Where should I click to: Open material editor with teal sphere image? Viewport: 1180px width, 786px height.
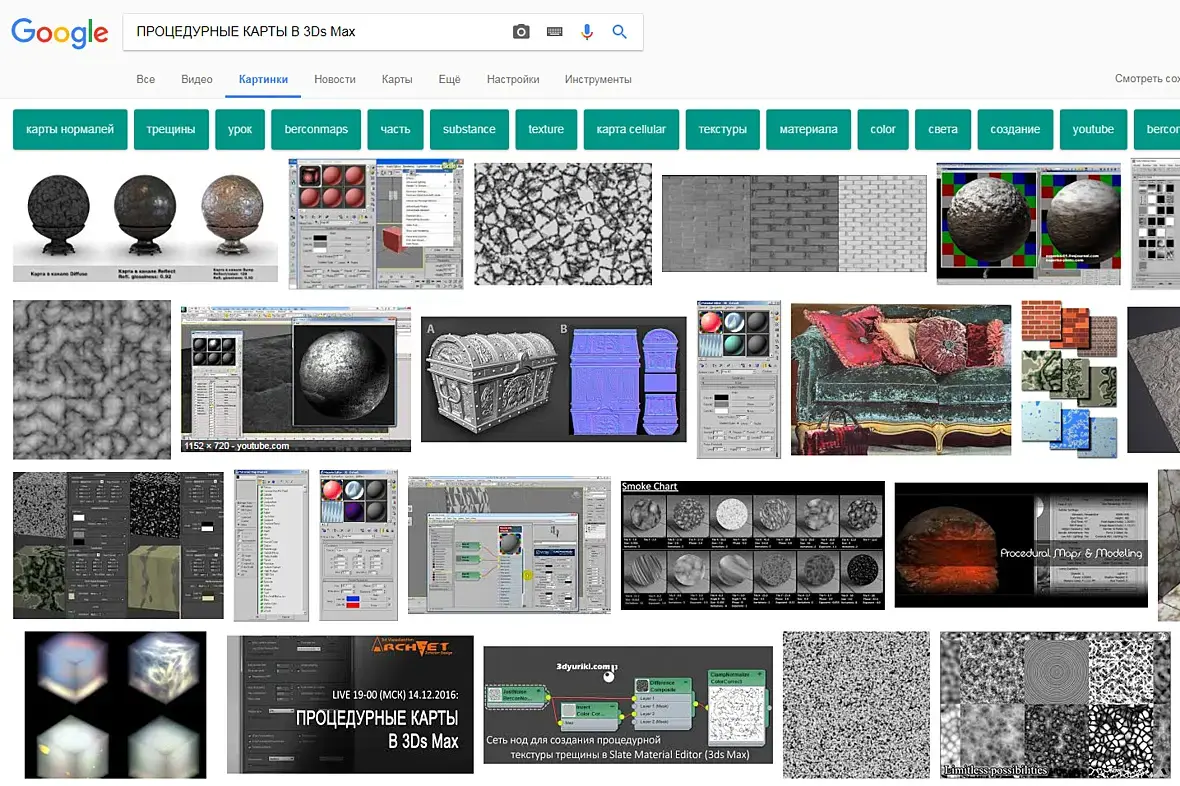[738, 379]
